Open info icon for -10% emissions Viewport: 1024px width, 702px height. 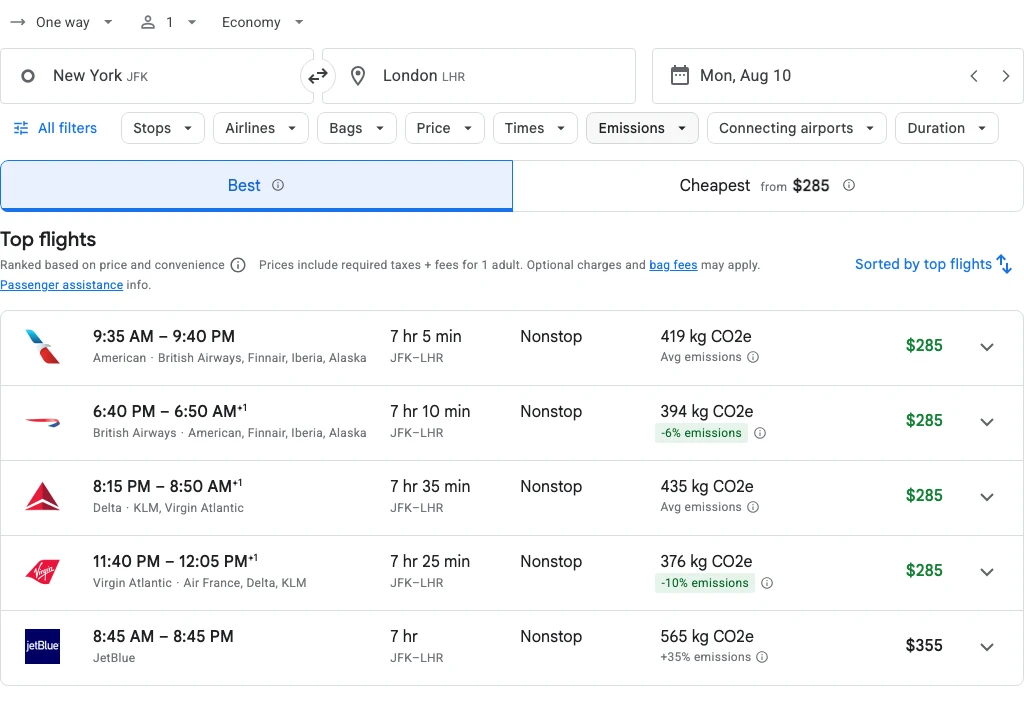tap(767, 583)
